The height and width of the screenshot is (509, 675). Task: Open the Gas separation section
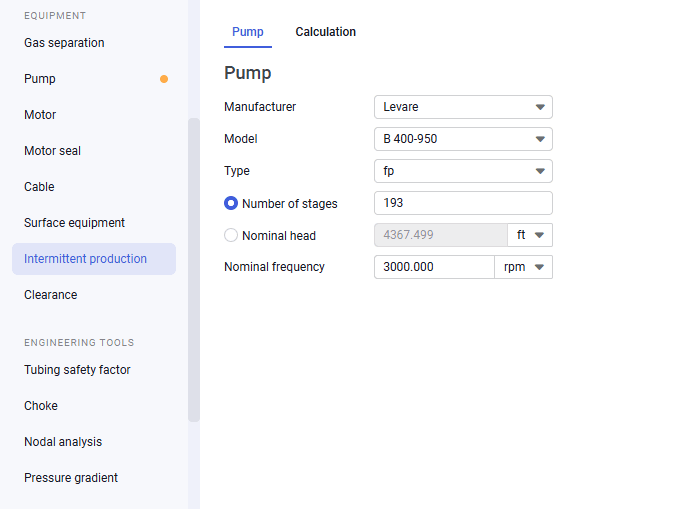[64, 43]
